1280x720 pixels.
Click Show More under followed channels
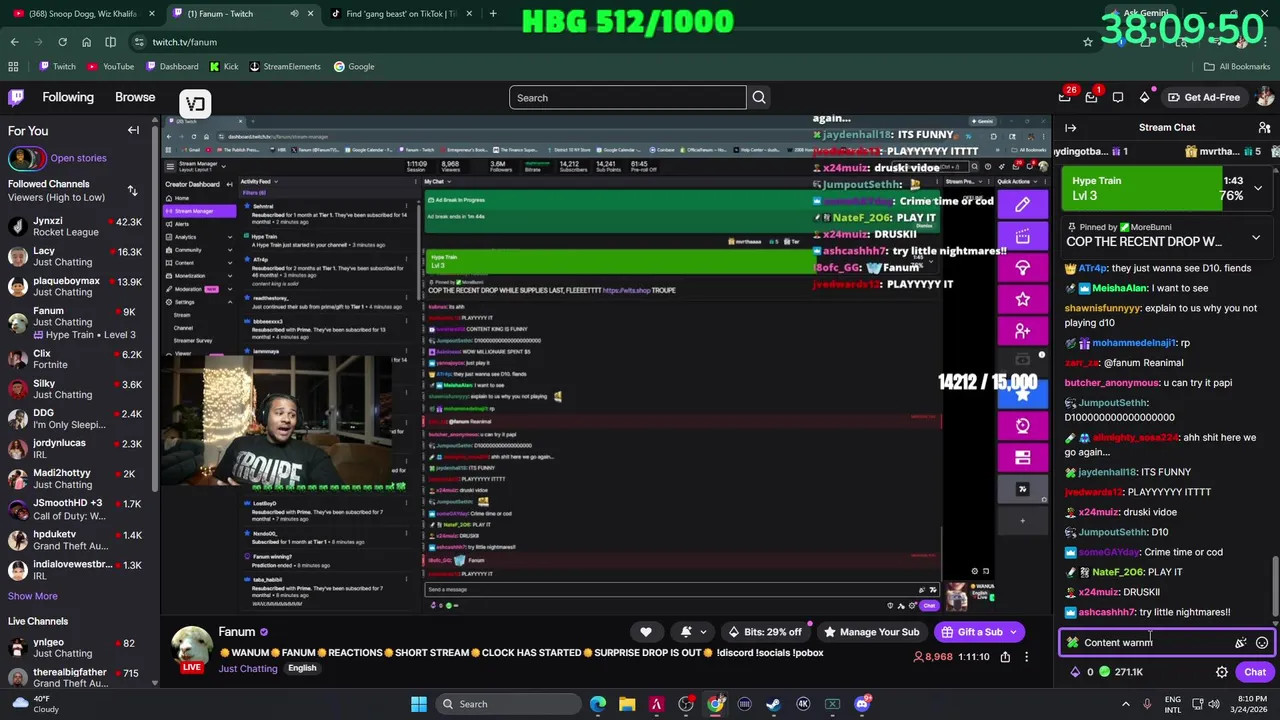[x=33, y=596]
